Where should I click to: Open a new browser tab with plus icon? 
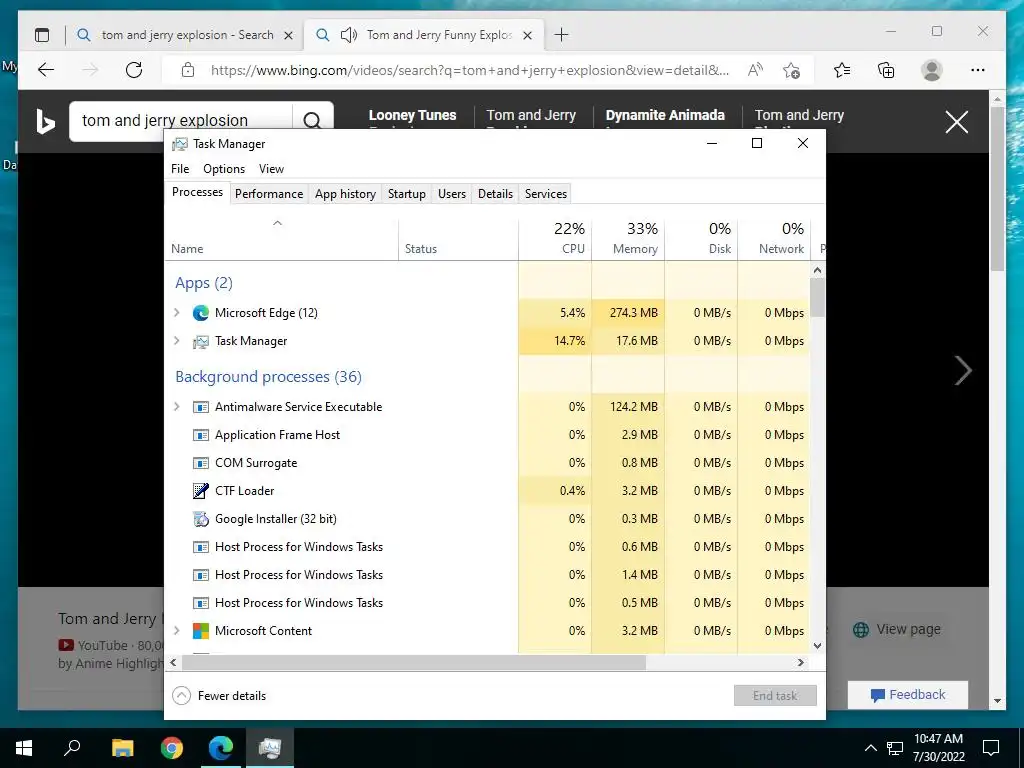561,35
